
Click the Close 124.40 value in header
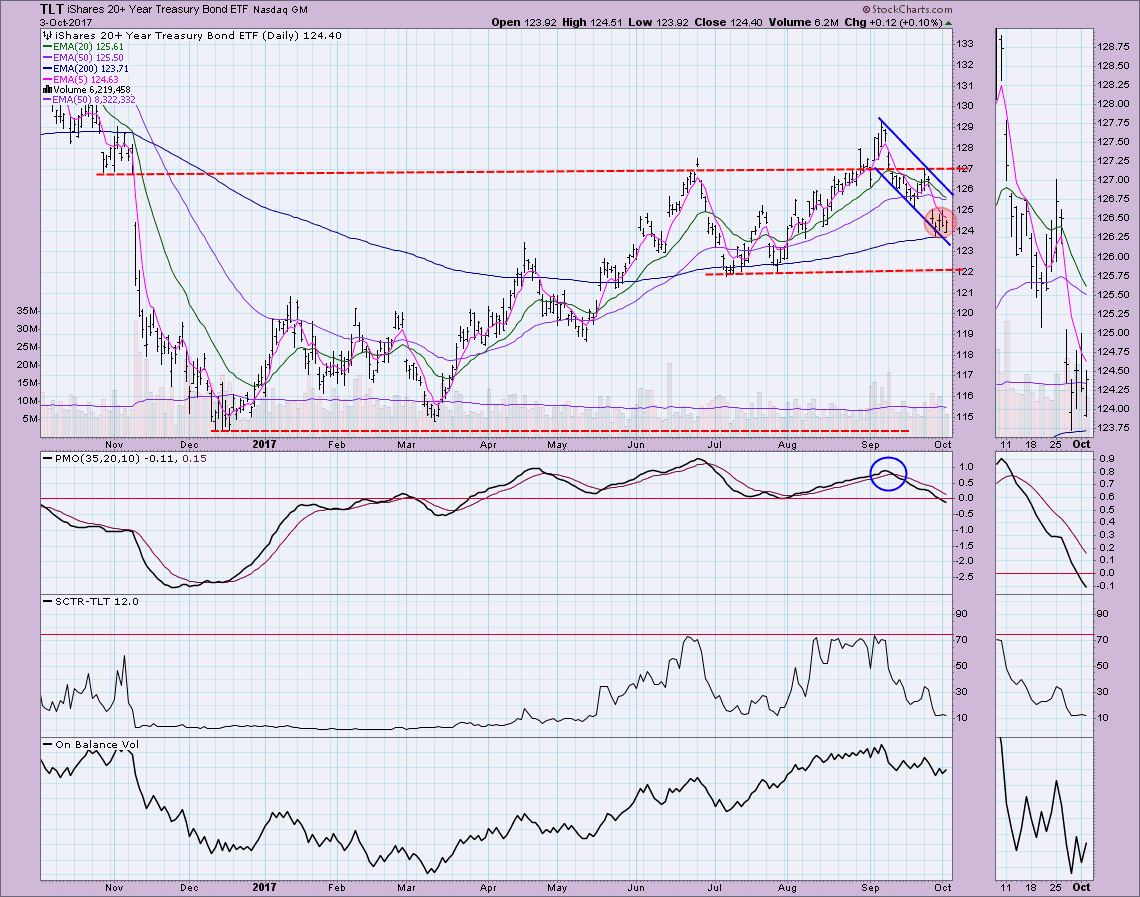[x=729, y=22]
